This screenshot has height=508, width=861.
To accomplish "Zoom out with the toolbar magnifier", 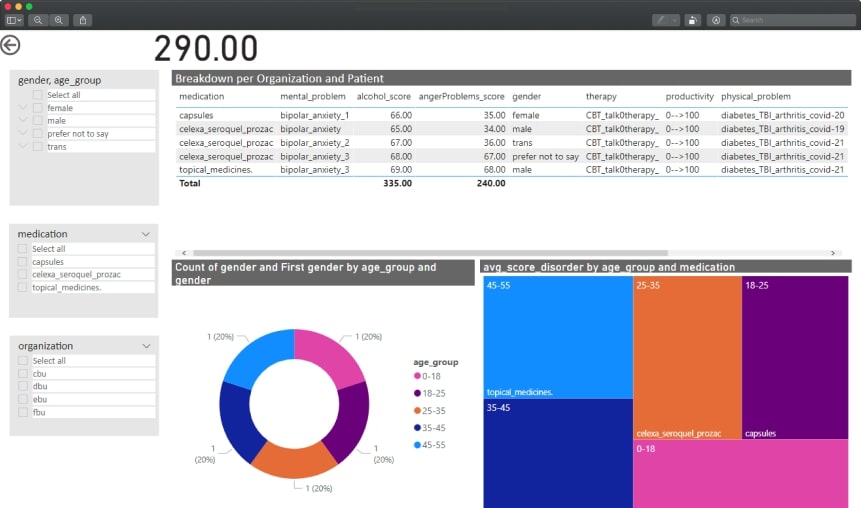I will point(38,20).
